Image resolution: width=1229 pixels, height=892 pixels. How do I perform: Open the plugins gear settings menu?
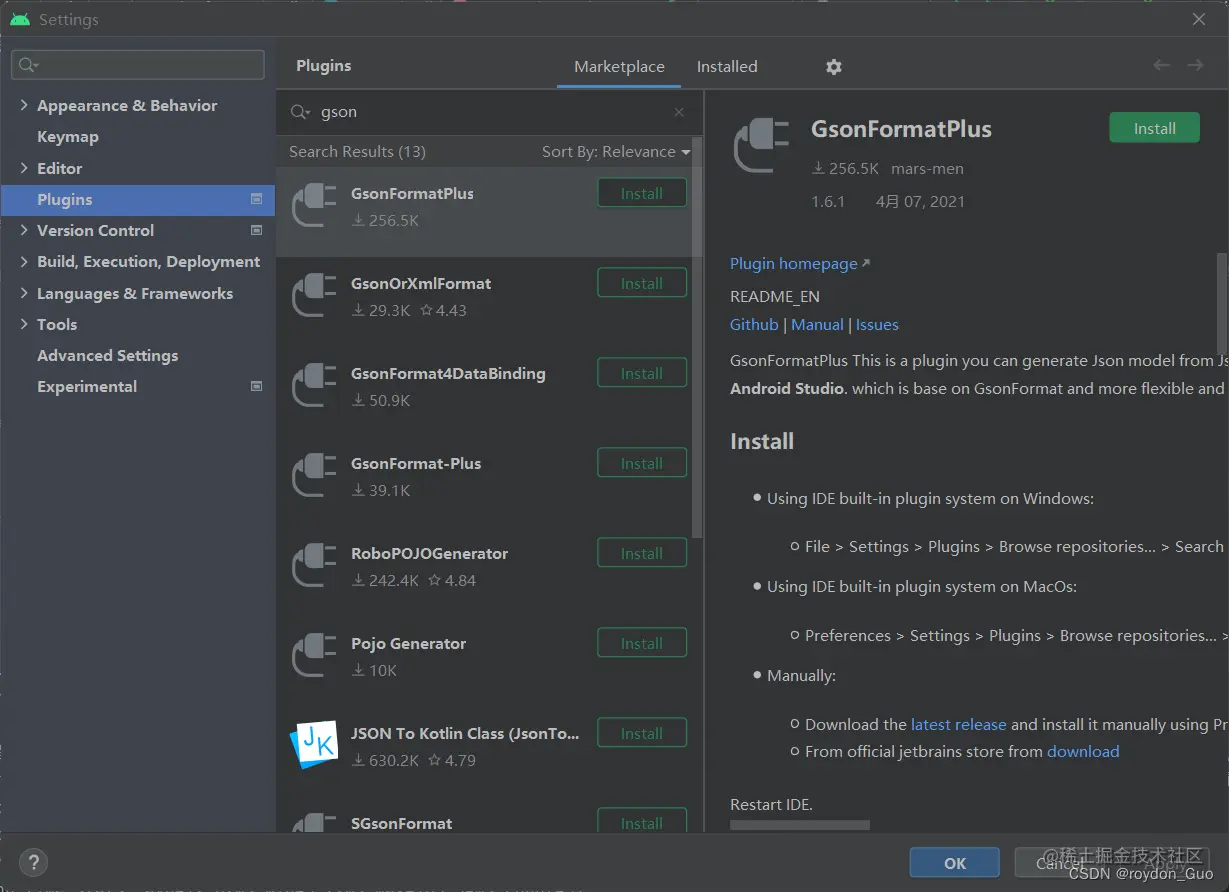point(834,67)
